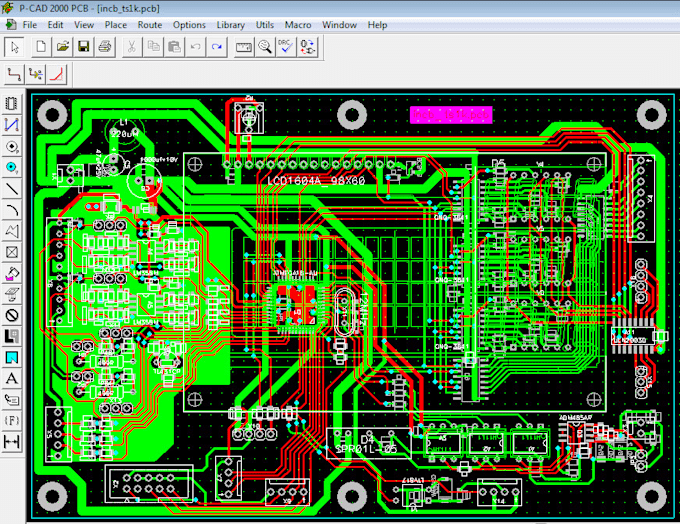Select the Place Component tool
This screenshot has height=524, width=680.
tap(12, 104)
